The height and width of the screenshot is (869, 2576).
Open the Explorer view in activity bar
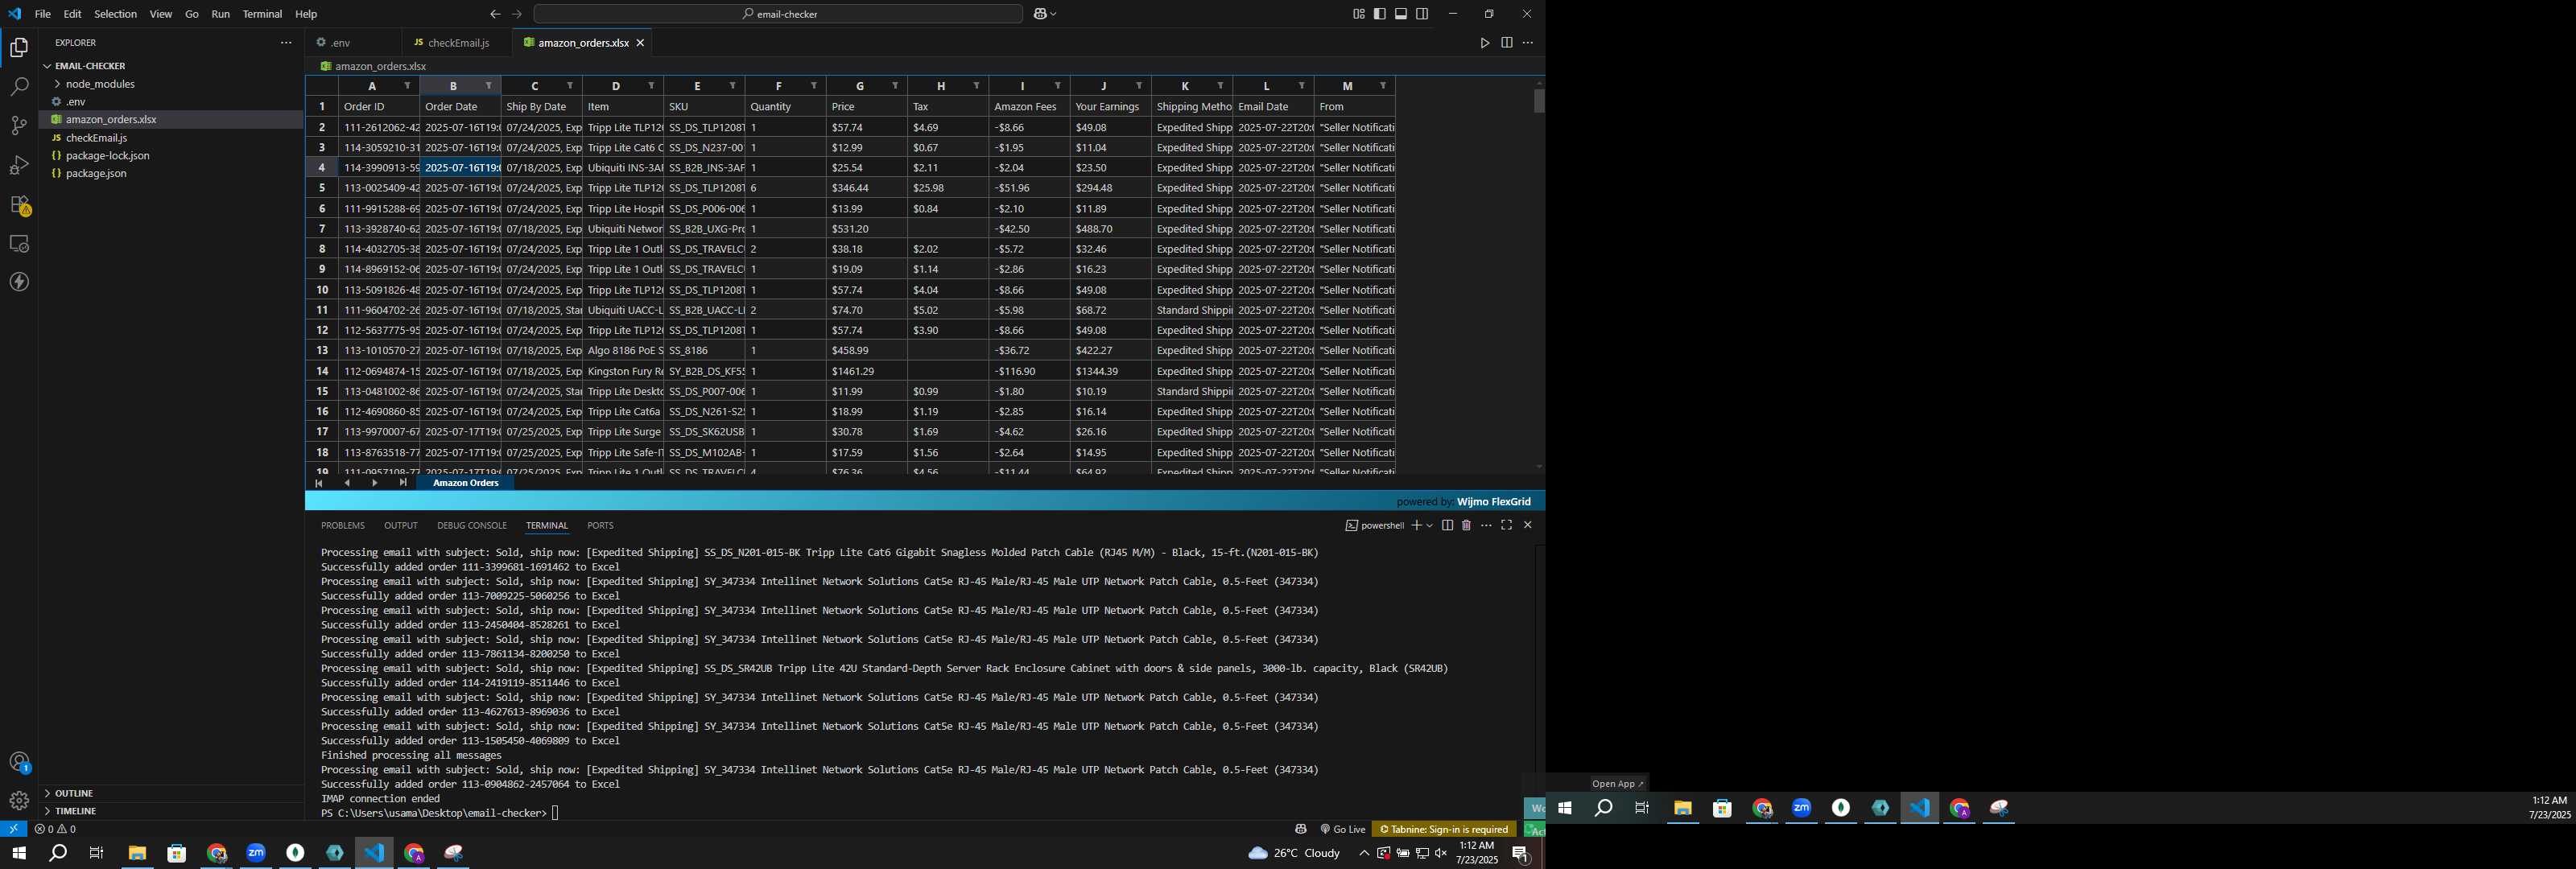19,47
